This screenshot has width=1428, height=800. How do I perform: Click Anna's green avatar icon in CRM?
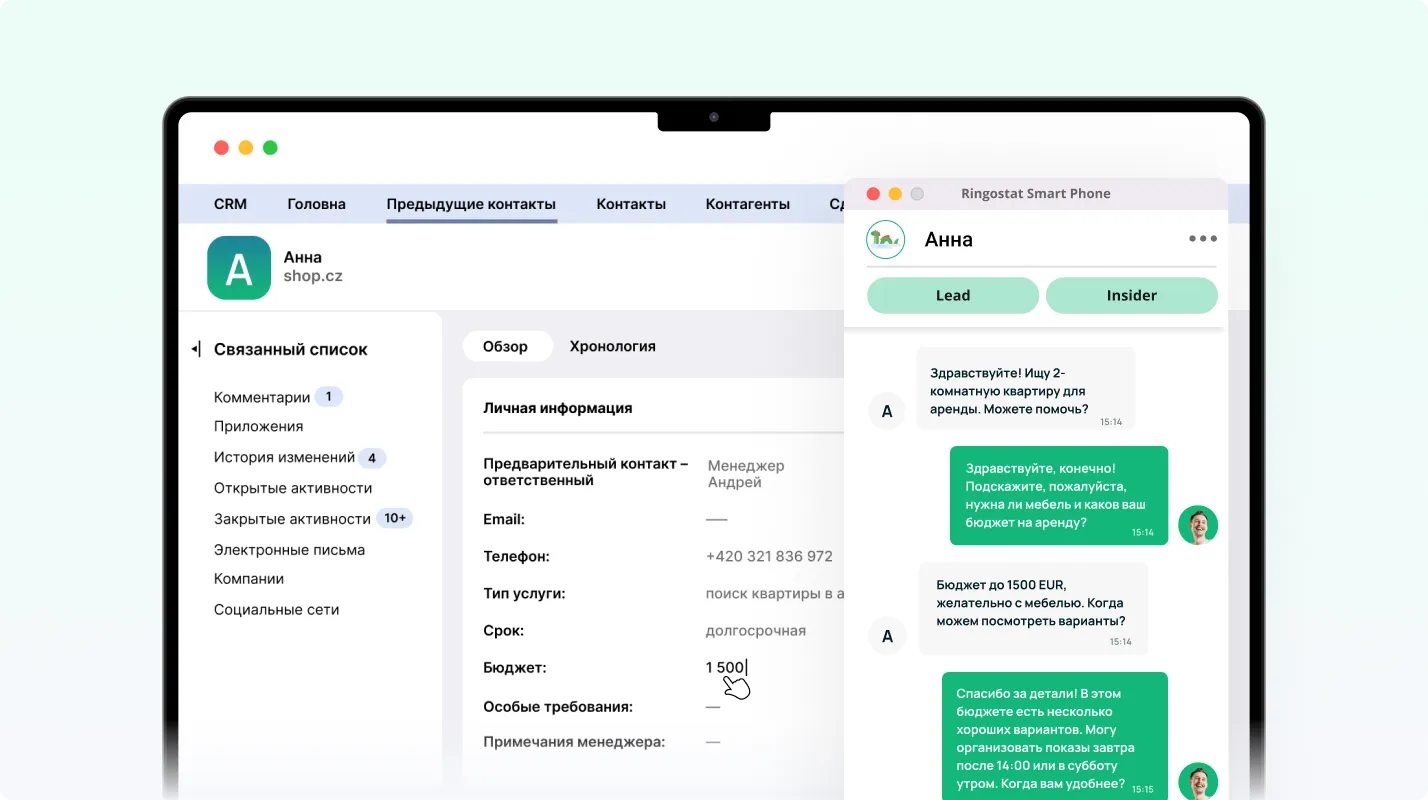[x=239, y=268]
